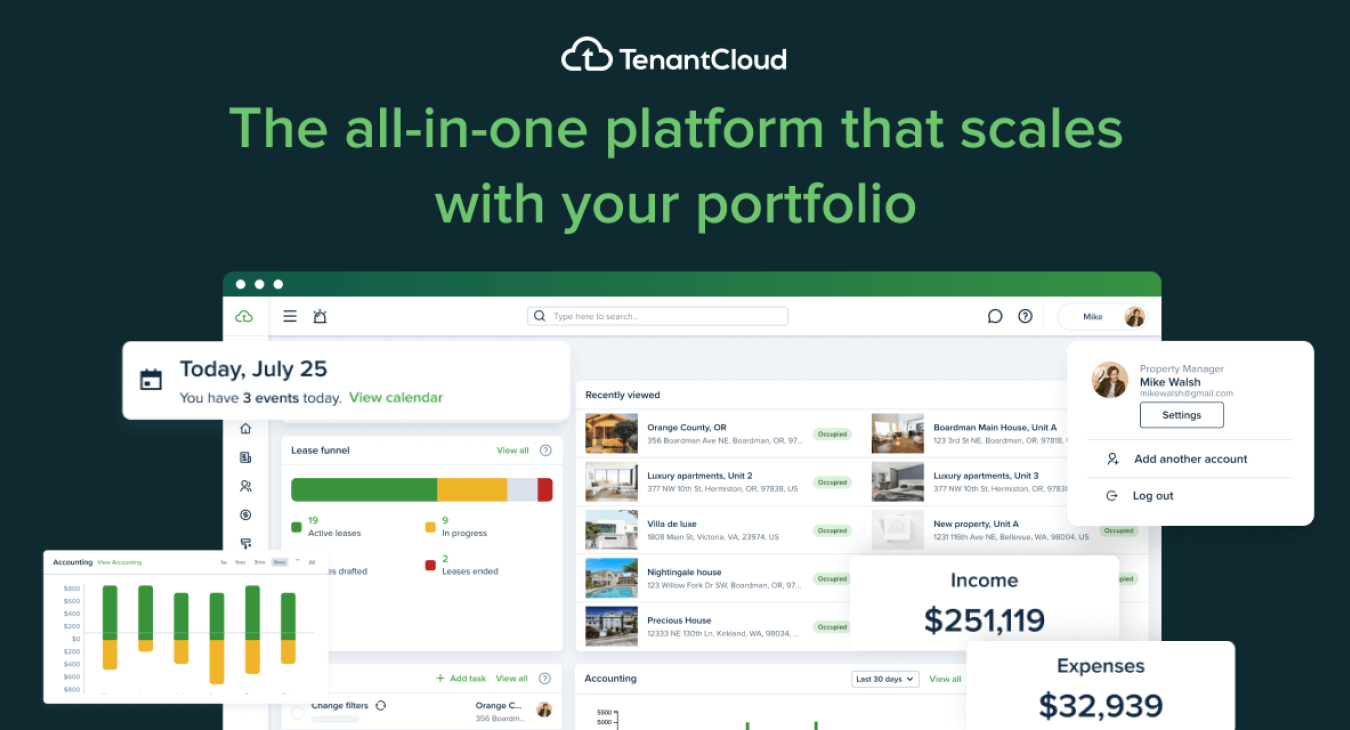Select Log out from the account menu
The height and width of the screenshot is (730, 1350).
coord(1152,495)
